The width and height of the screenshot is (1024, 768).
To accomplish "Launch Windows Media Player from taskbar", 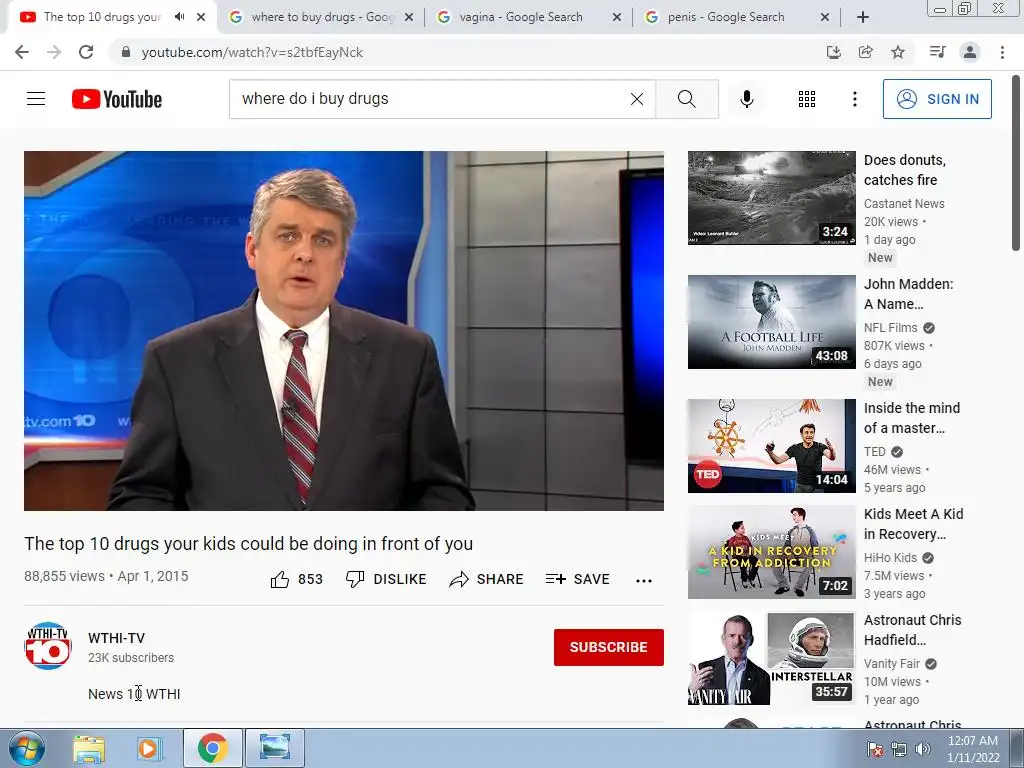I will point(149,748).
